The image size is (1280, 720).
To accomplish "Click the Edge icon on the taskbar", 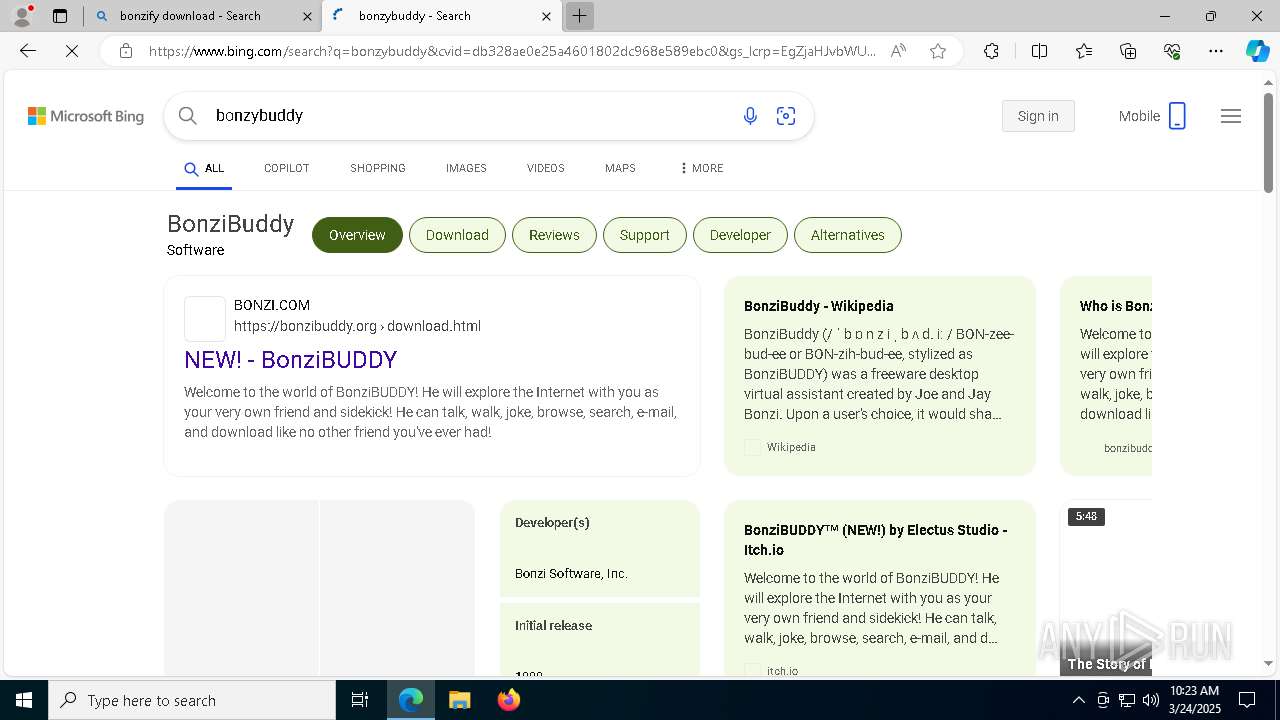I will pyautogui.click(x=411, y=700).
